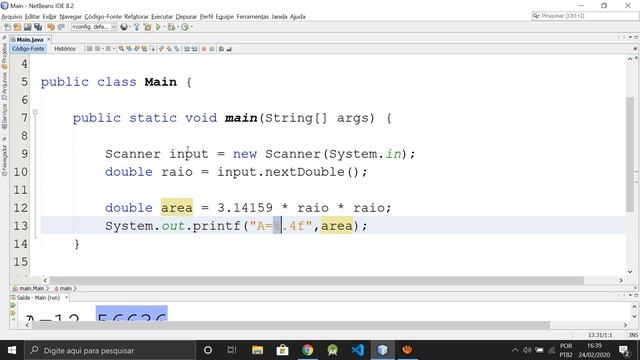Click the Uncomment icon in editor toolbar

pos(229,49)
